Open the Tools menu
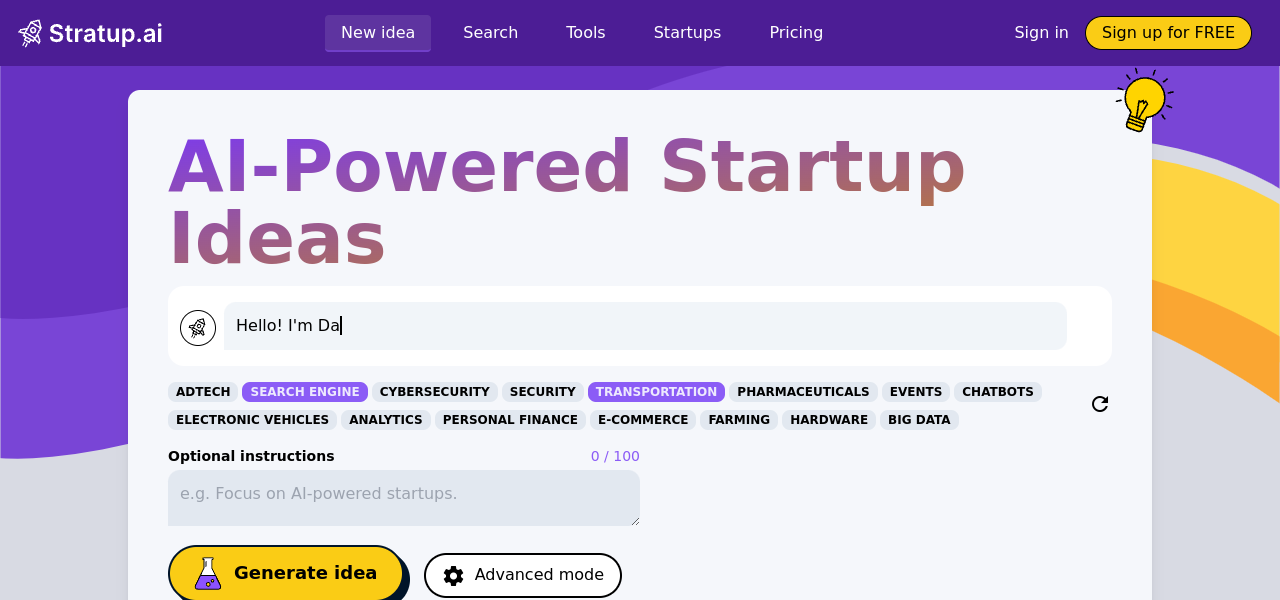1280x600 pixels. click(x=586, y=33)
